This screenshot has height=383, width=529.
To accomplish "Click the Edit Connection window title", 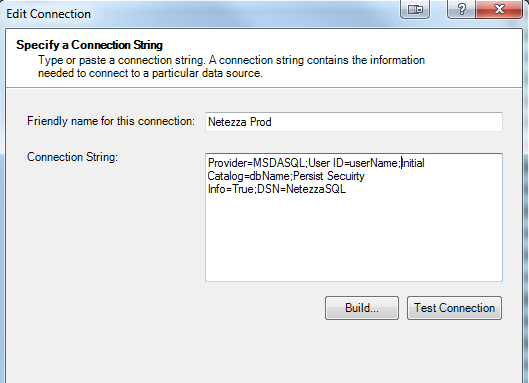I will click(x=49, y=14).
